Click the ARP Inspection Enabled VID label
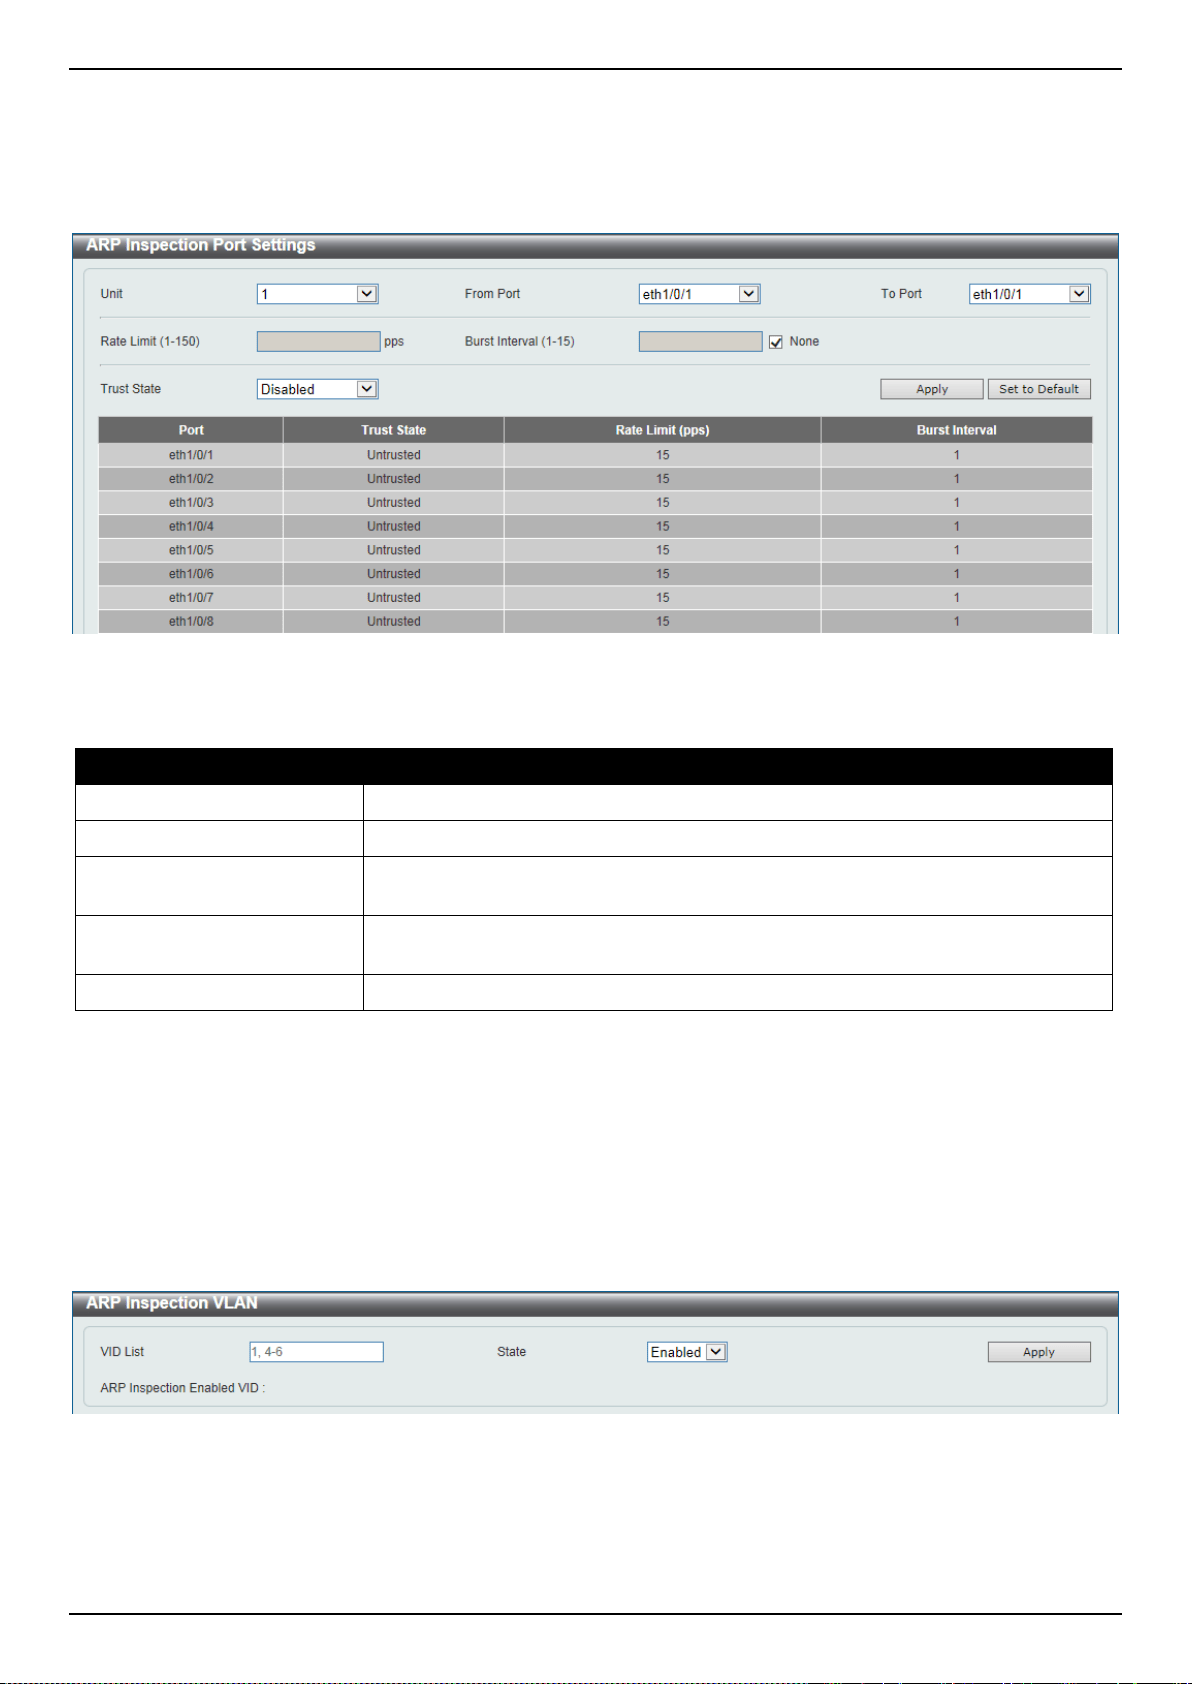The image size is (1192, 1684). pyautogui.click(x=182, y=1388)
